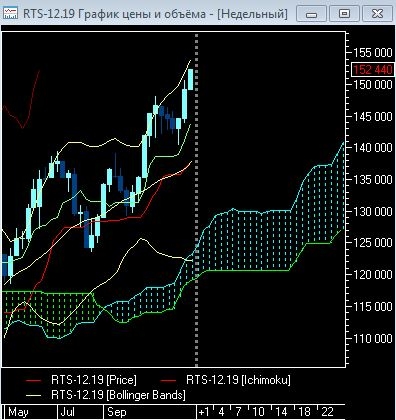Click the chart window icon in title bar

click(x=10, y=13)
